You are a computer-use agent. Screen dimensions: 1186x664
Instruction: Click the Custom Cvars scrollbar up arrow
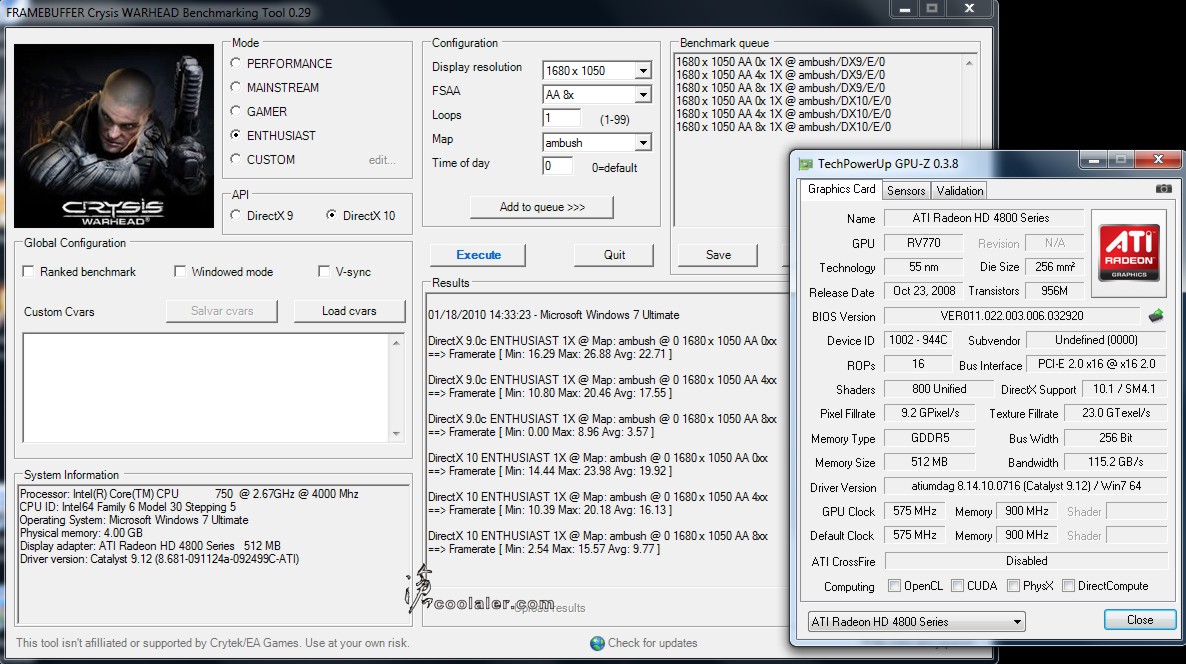[396, 343]
